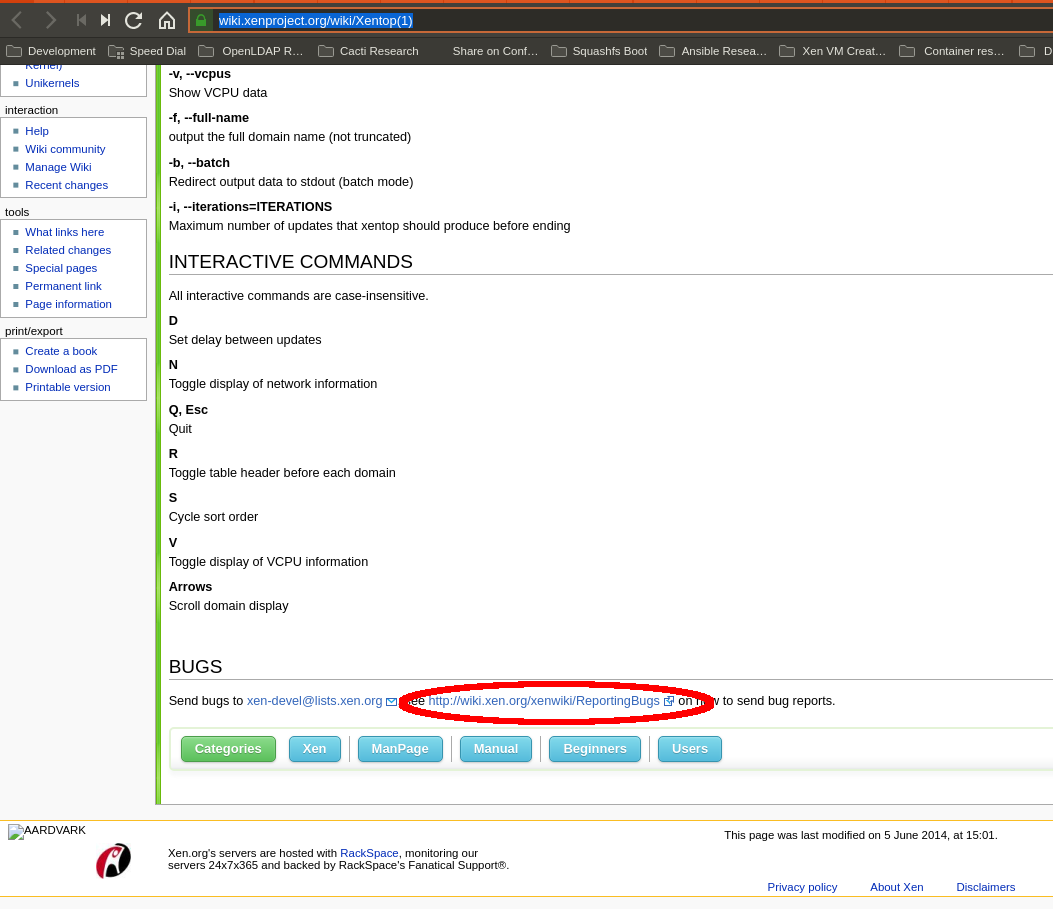Screen dimensions: 1053x909
Task: Open the Speed Dial bookmark
Action: [x=147, y=51]
